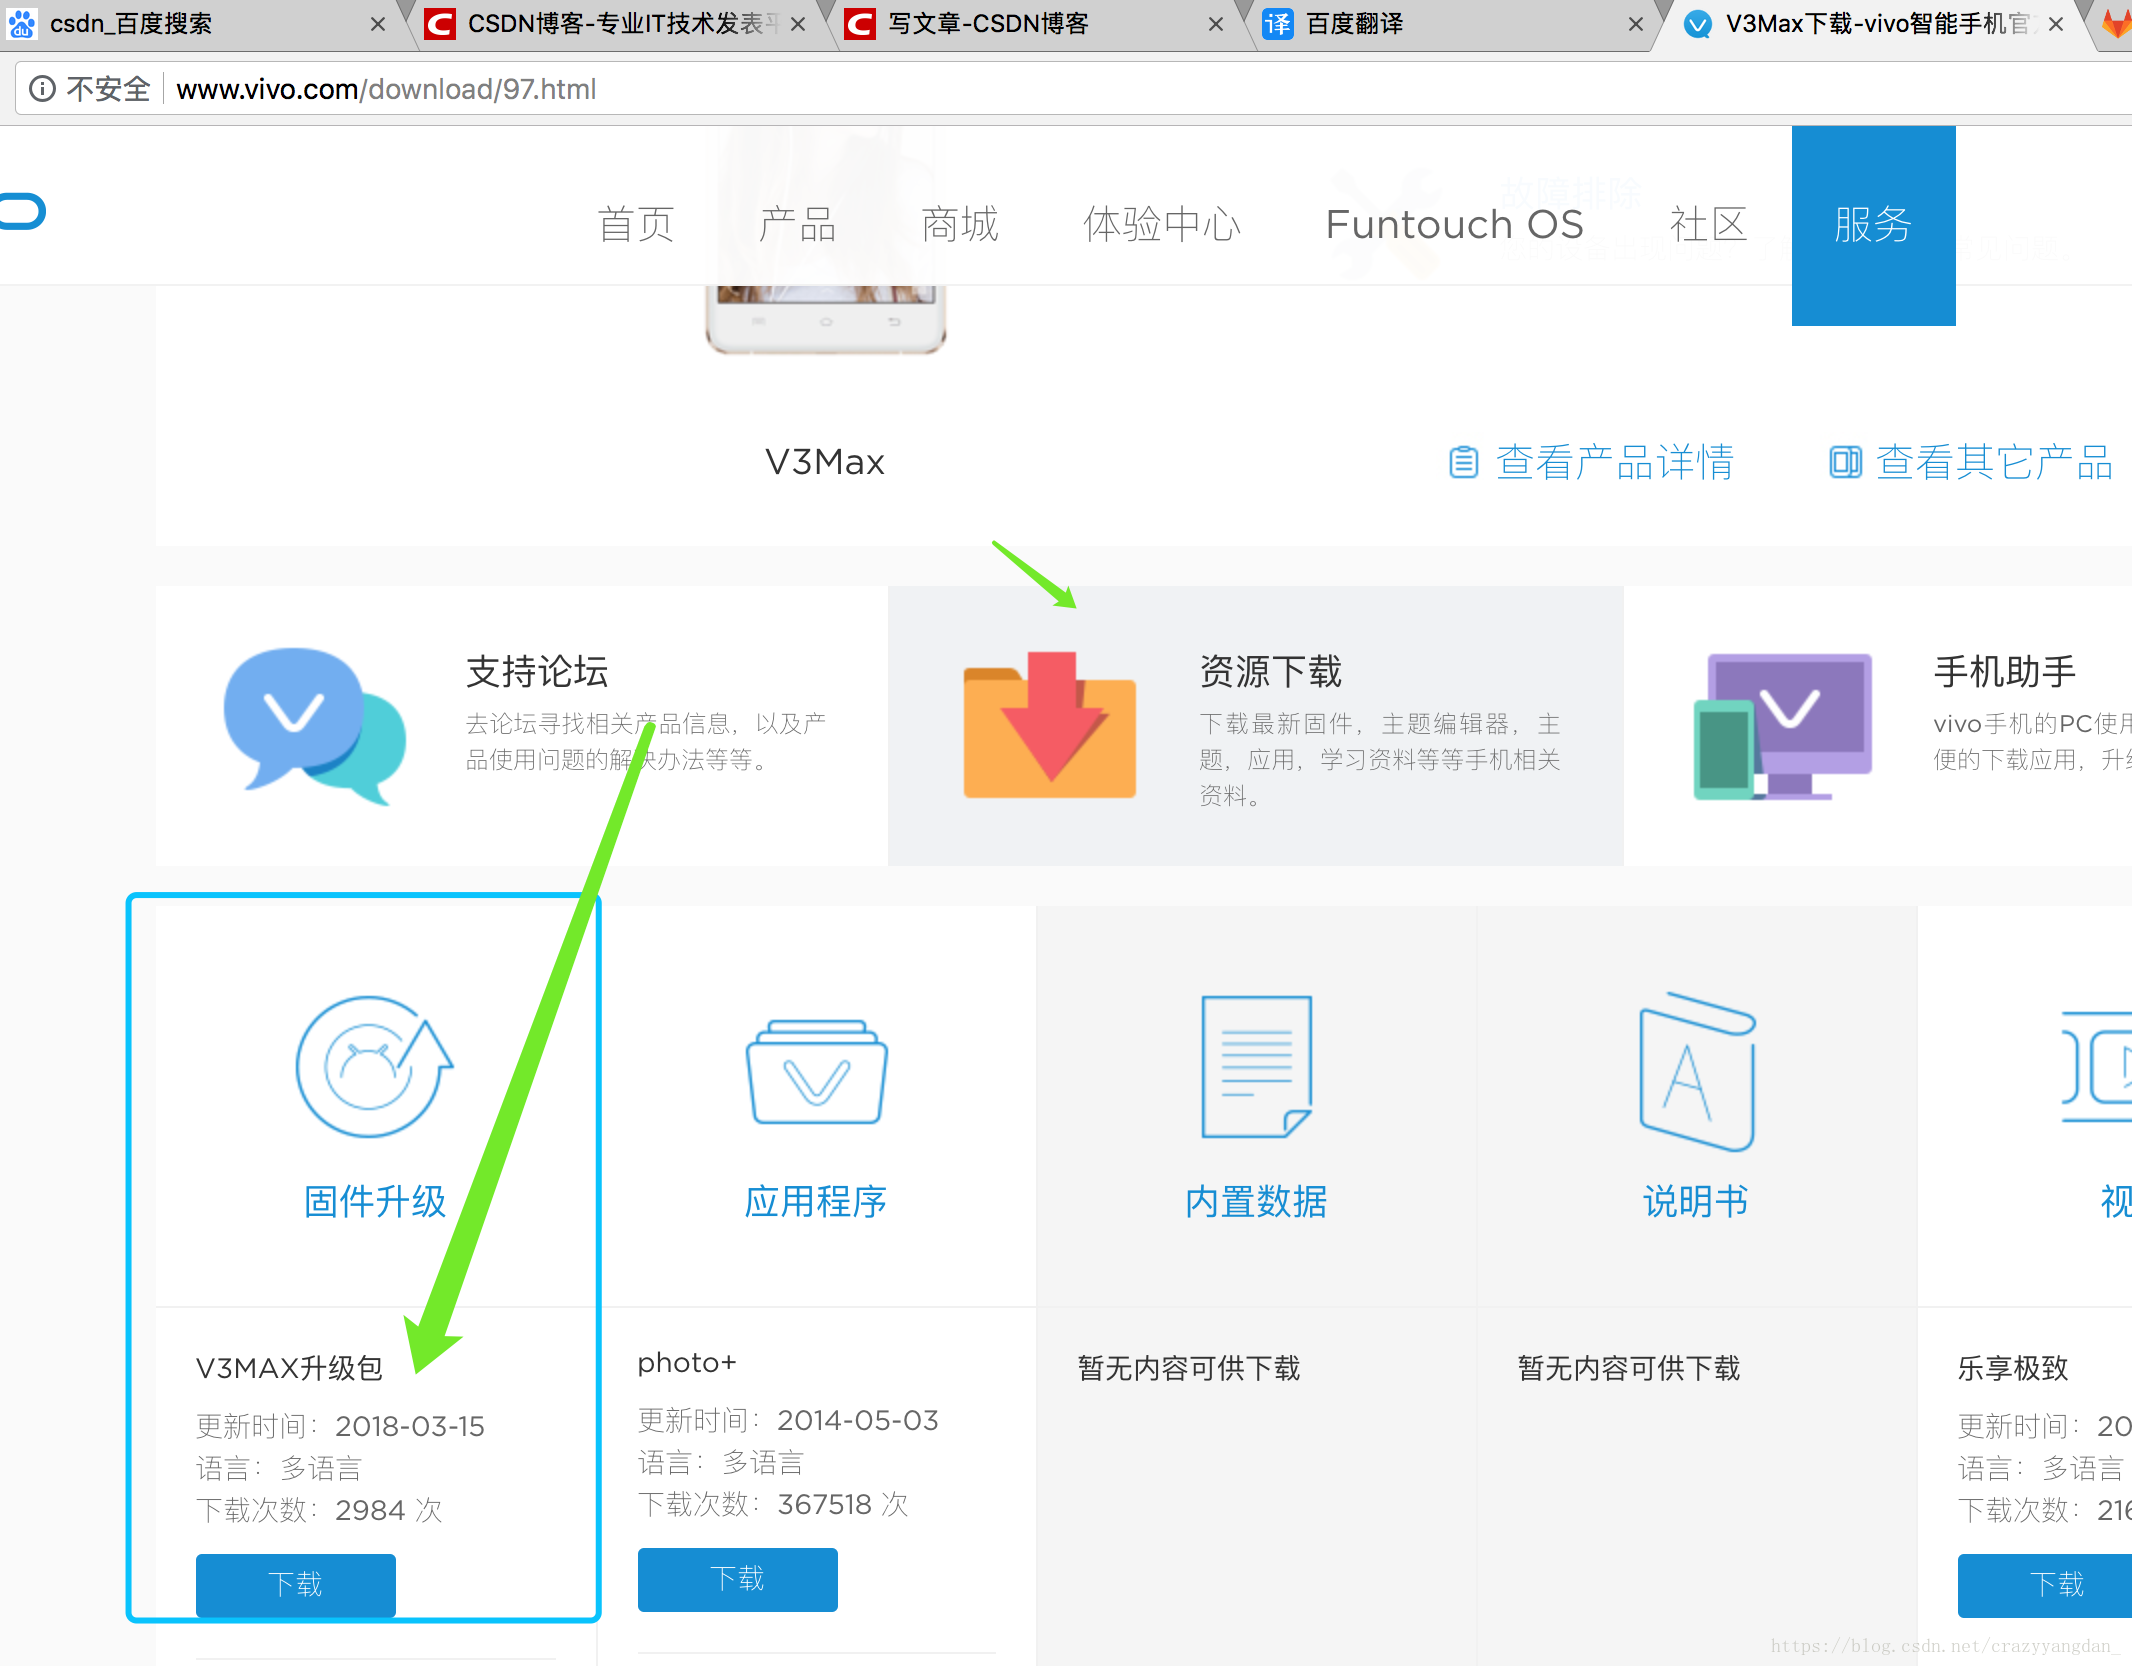Open the 社区 navigation item

click(x=1709, y=224)
